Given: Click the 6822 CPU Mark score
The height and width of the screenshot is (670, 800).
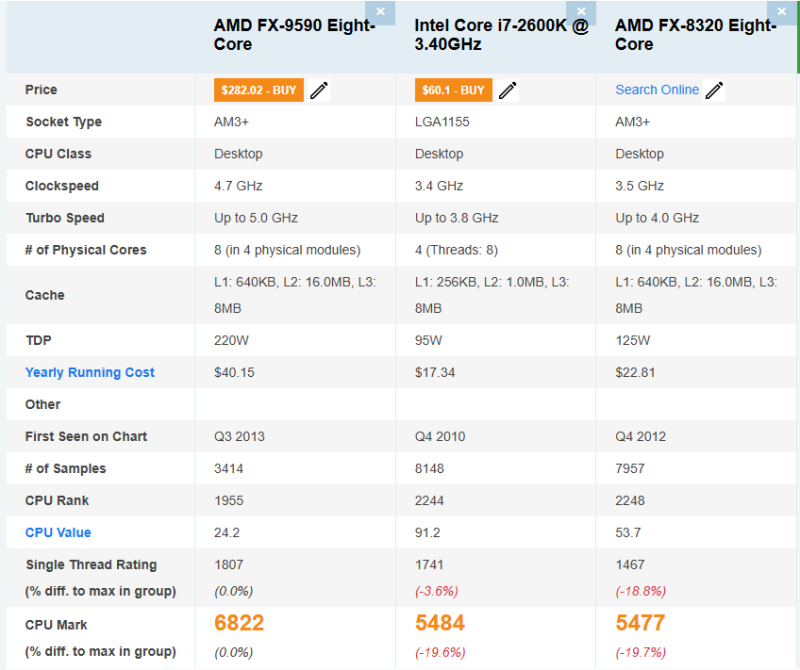Looking at the screenshot, I should pyautogui.click(x=239, y=623).
